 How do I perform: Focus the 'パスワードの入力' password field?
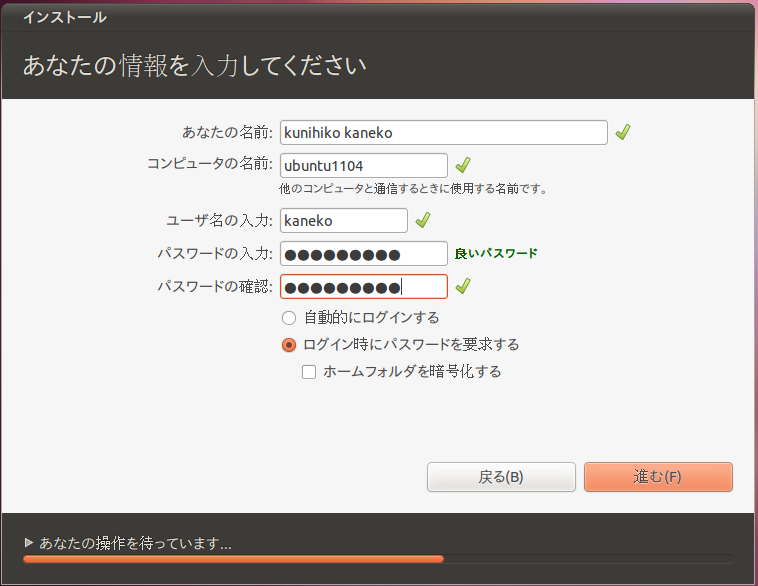point(364,253)
